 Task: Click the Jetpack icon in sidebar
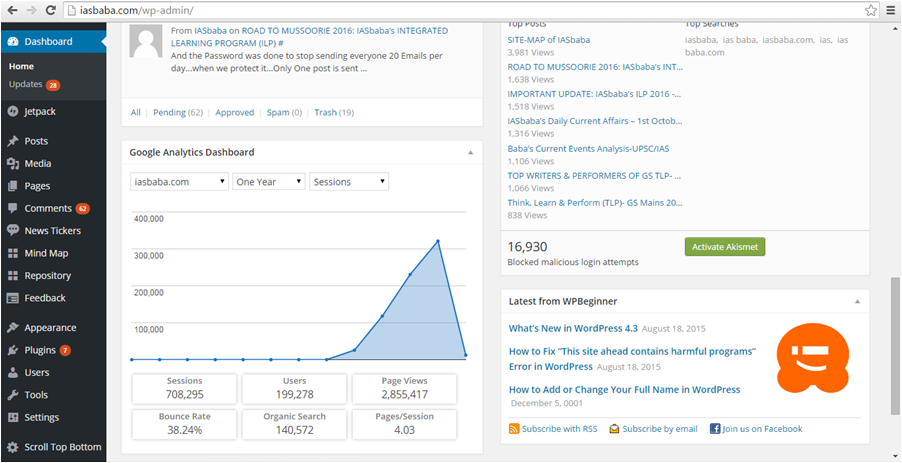click(13, 112)
